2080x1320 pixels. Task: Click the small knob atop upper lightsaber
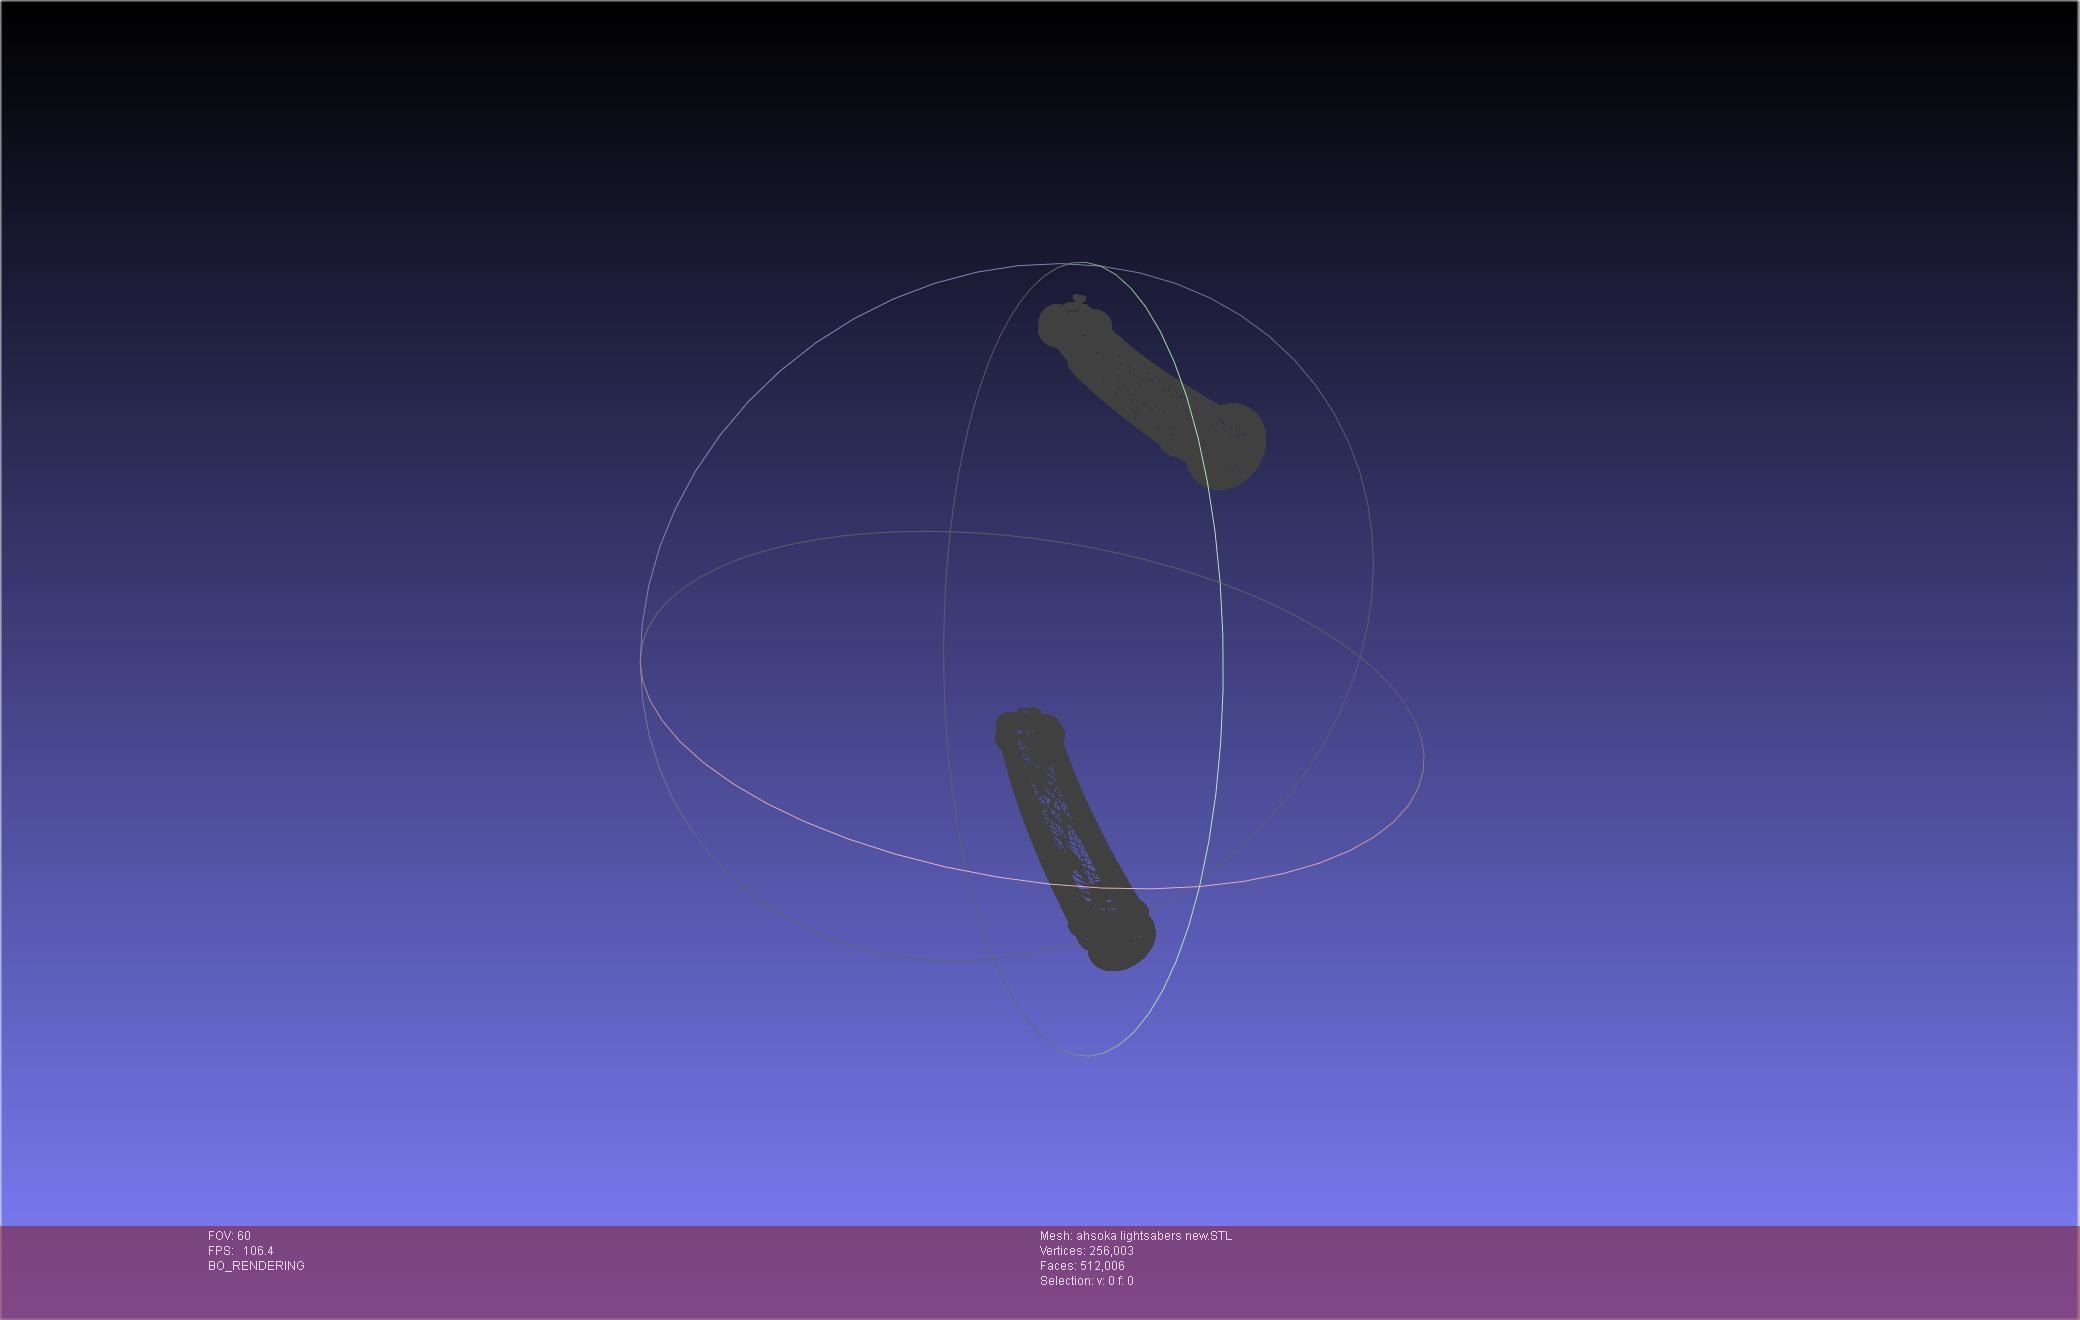[x=1078, y=298]
